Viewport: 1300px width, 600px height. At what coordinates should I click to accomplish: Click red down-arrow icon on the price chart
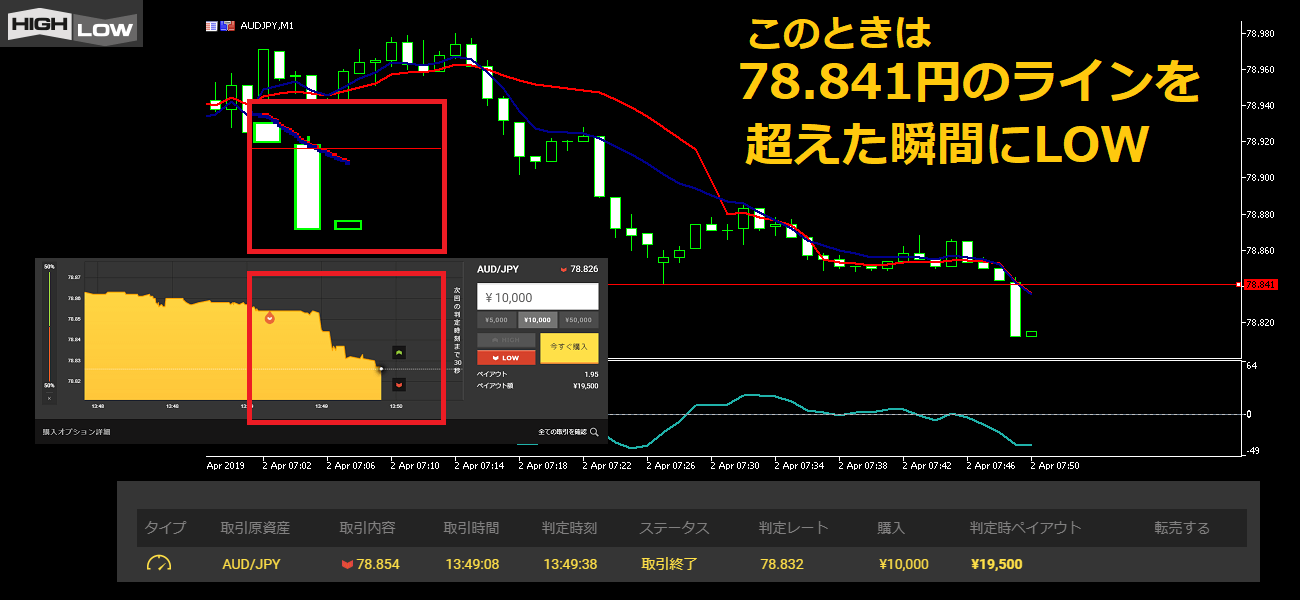(x=399, y=384)
